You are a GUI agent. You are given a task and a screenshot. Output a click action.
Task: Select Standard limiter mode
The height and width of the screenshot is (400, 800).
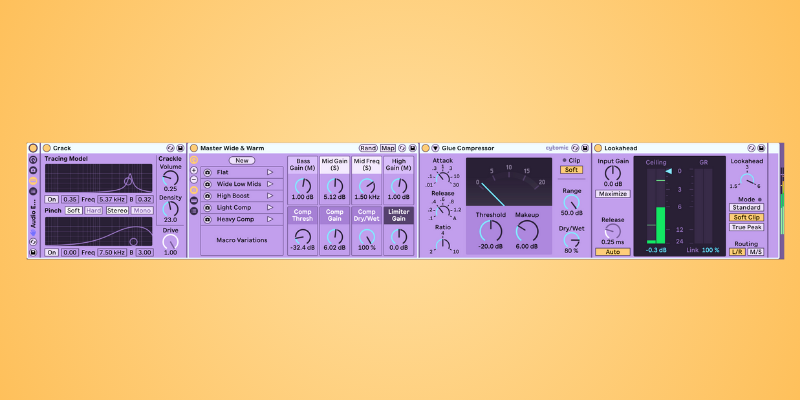pyautogui.click(x=746, y=208)
